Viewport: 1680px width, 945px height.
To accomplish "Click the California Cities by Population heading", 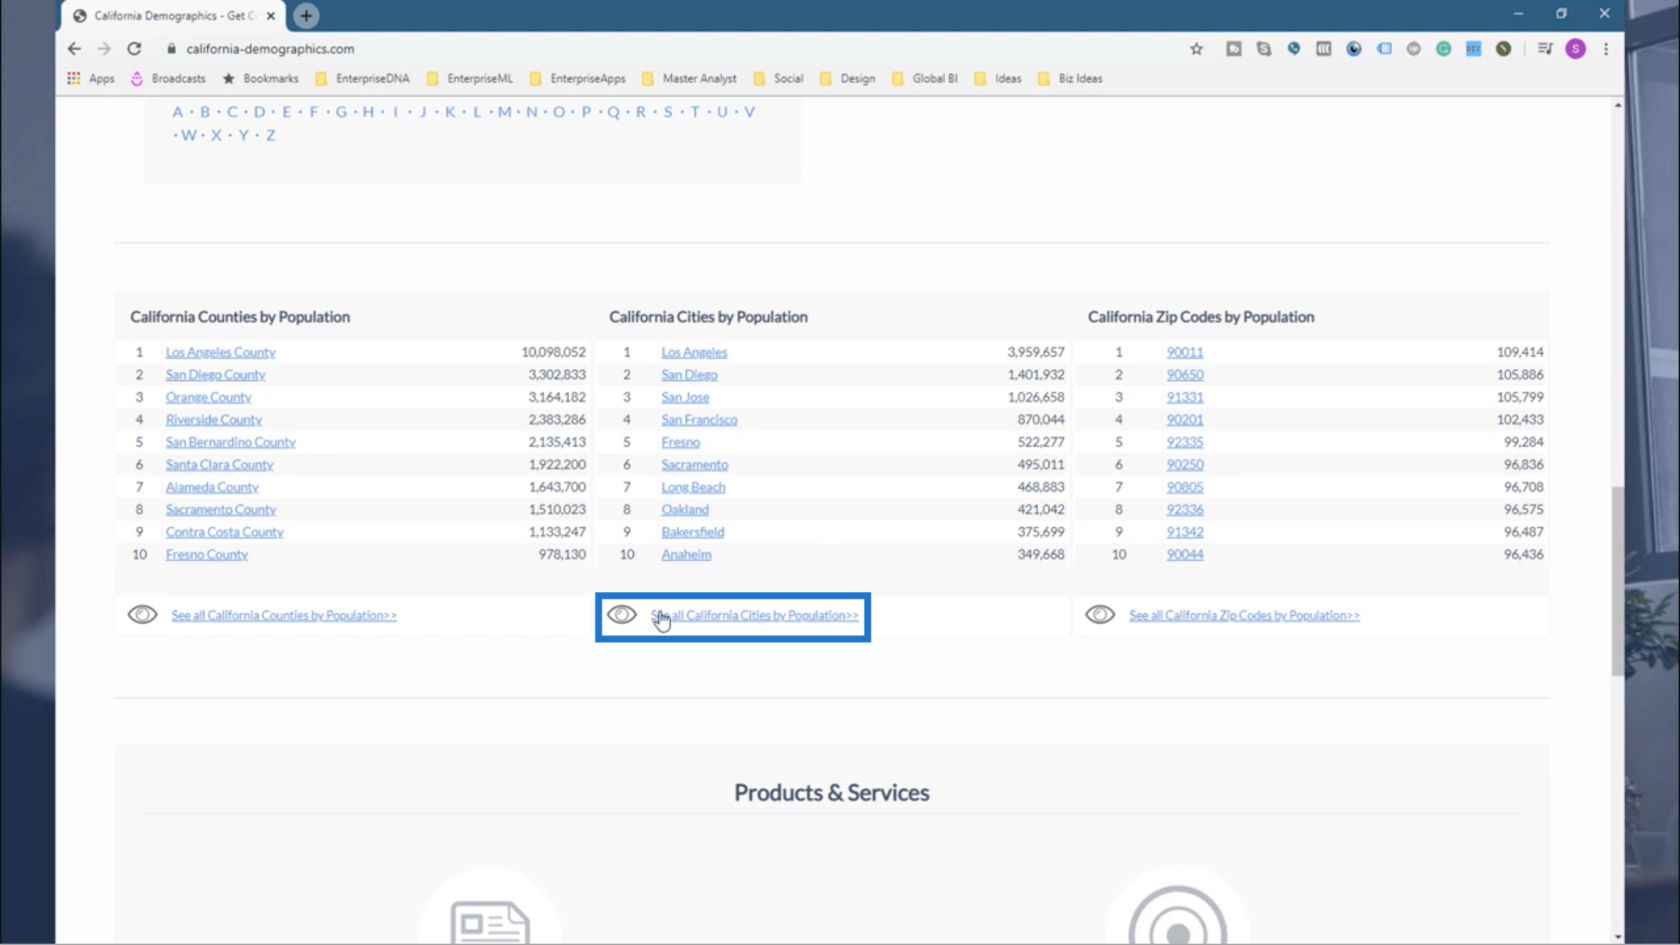I will pyautogui.click(x=708, y=316).
